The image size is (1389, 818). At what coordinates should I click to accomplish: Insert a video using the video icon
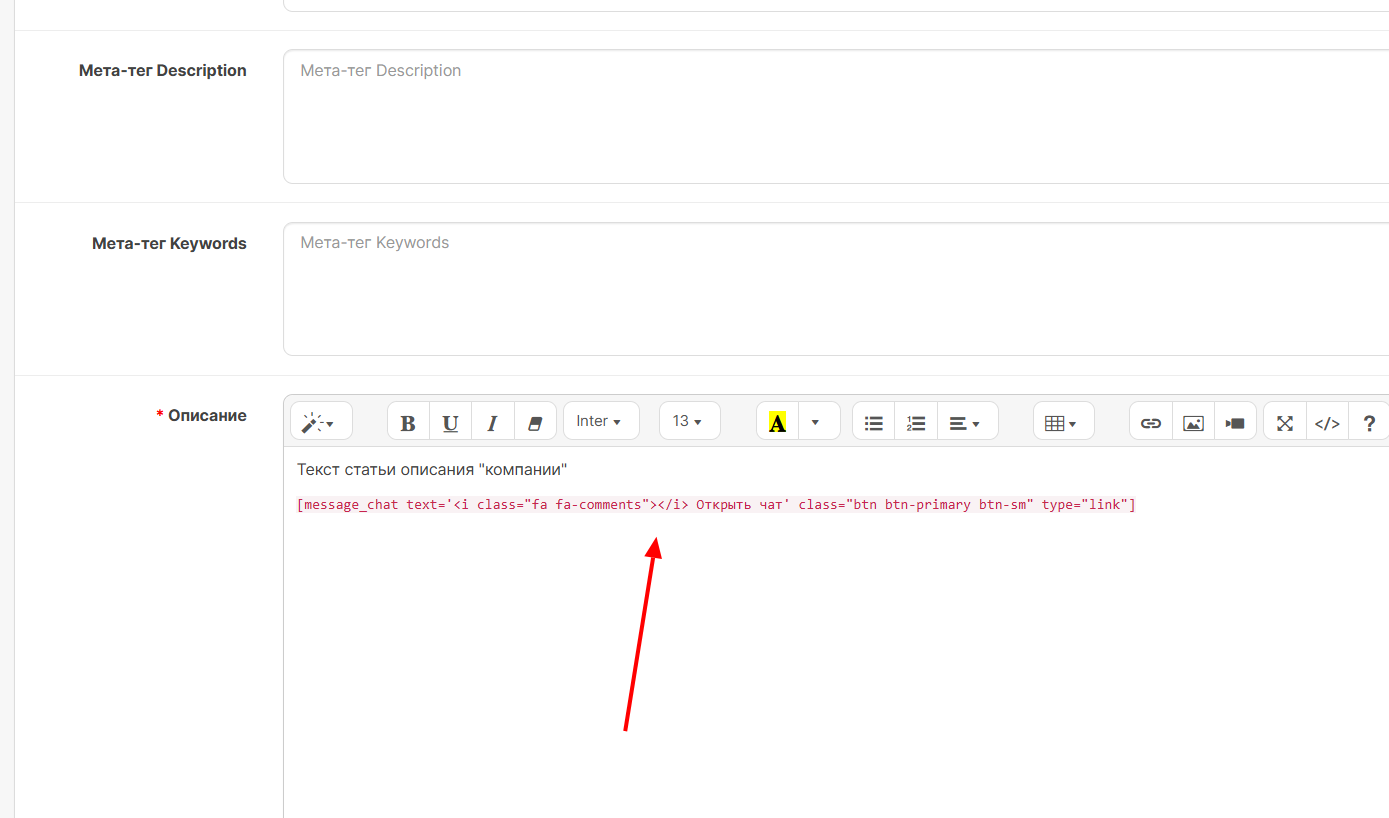(x=1235, y=422)
